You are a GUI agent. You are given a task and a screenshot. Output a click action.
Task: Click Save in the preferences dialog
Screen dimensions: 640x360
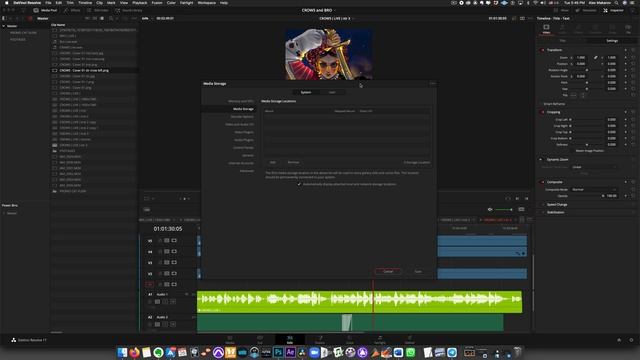pyautogui.click(x=418, y=271)
